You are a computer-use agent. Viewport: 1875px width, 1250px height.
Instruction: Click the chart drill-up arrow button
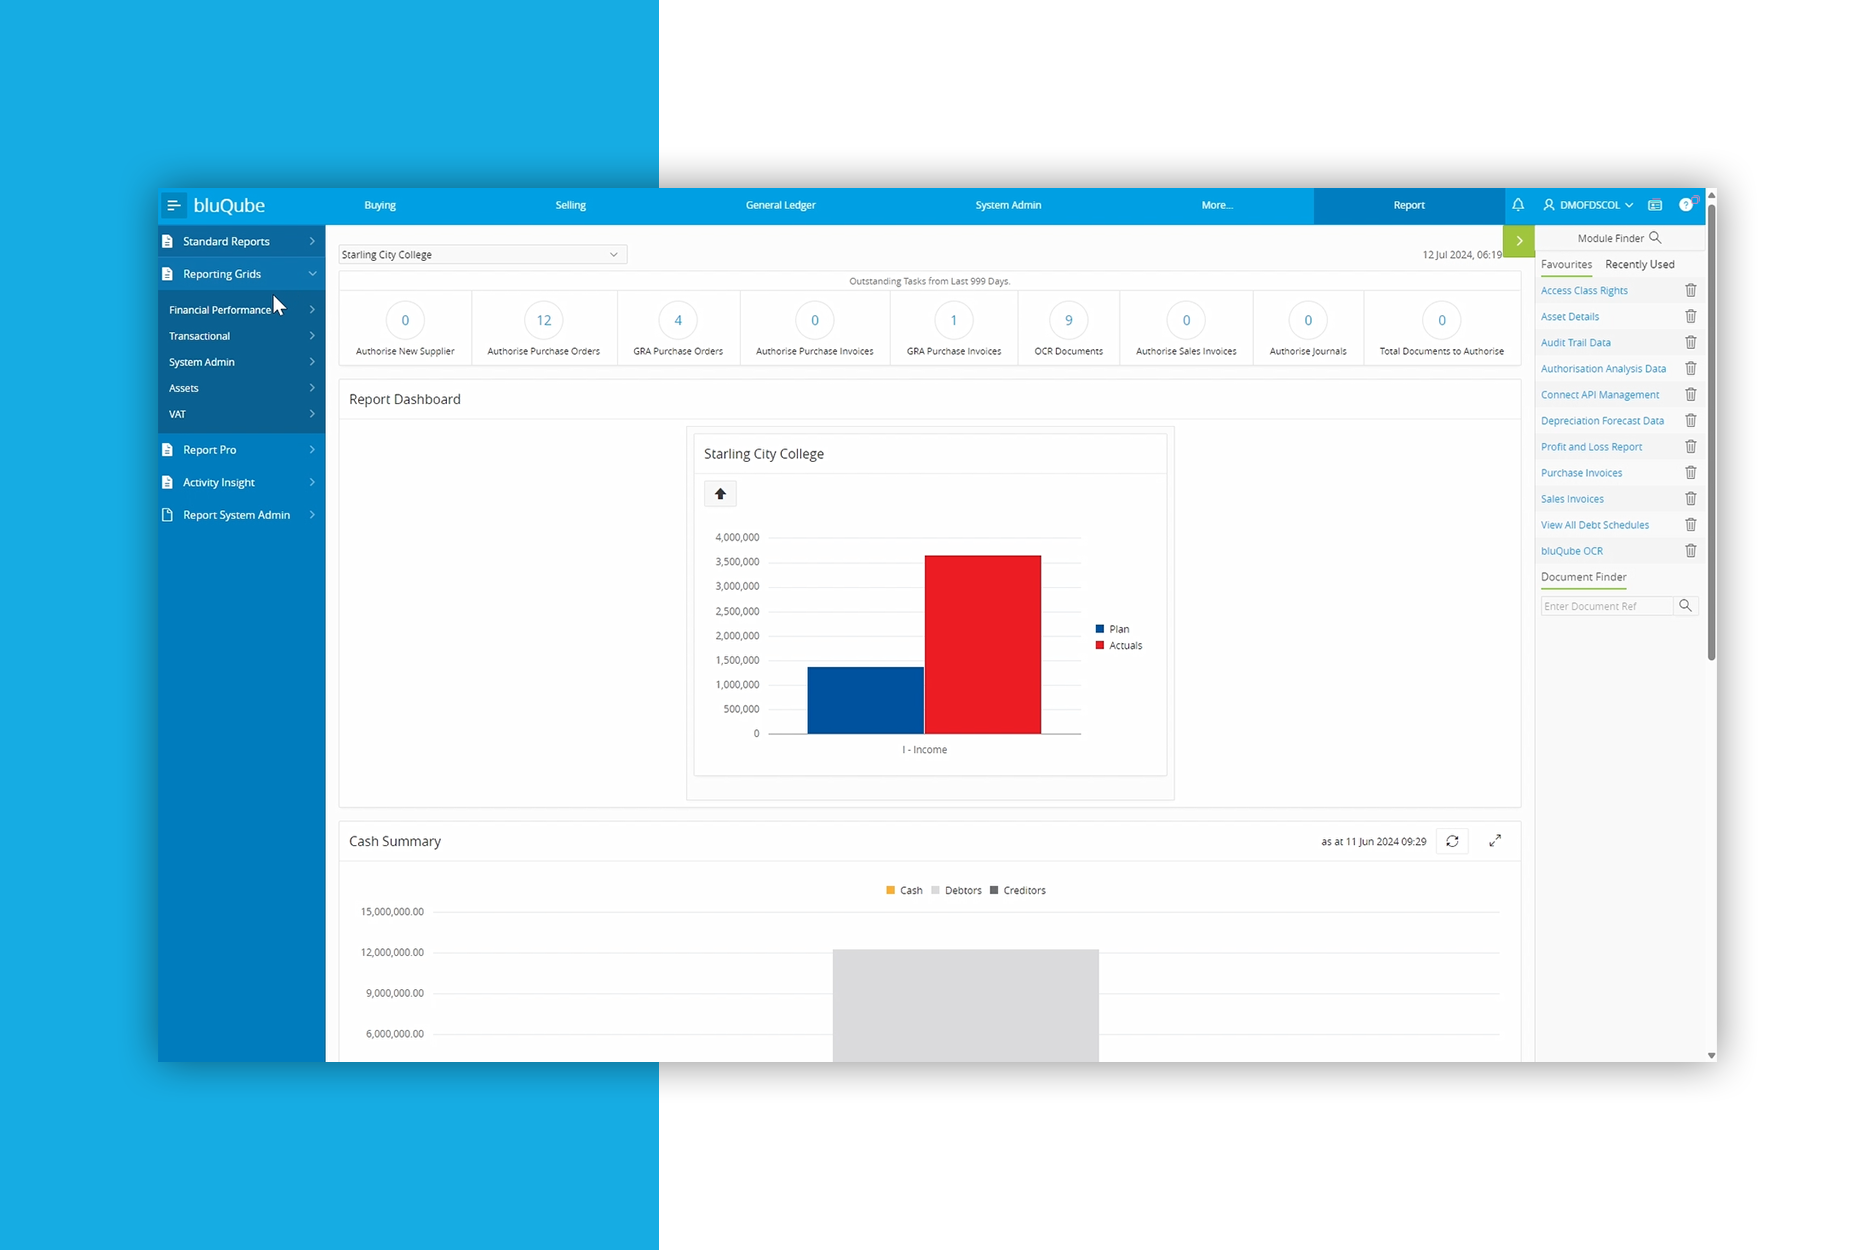click(x=720, y=494)
